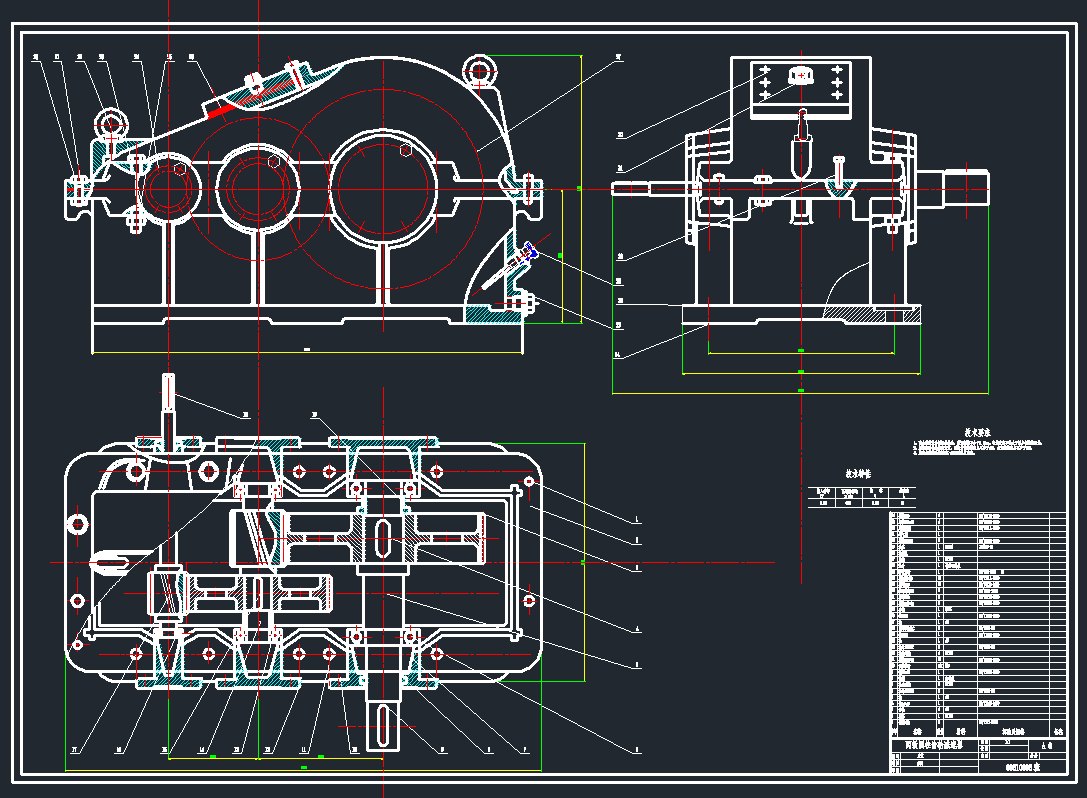The width and height of the screenshot is (1087, 798).
Task: Select the 技术要求 heading text
Action: pos(977,433)
